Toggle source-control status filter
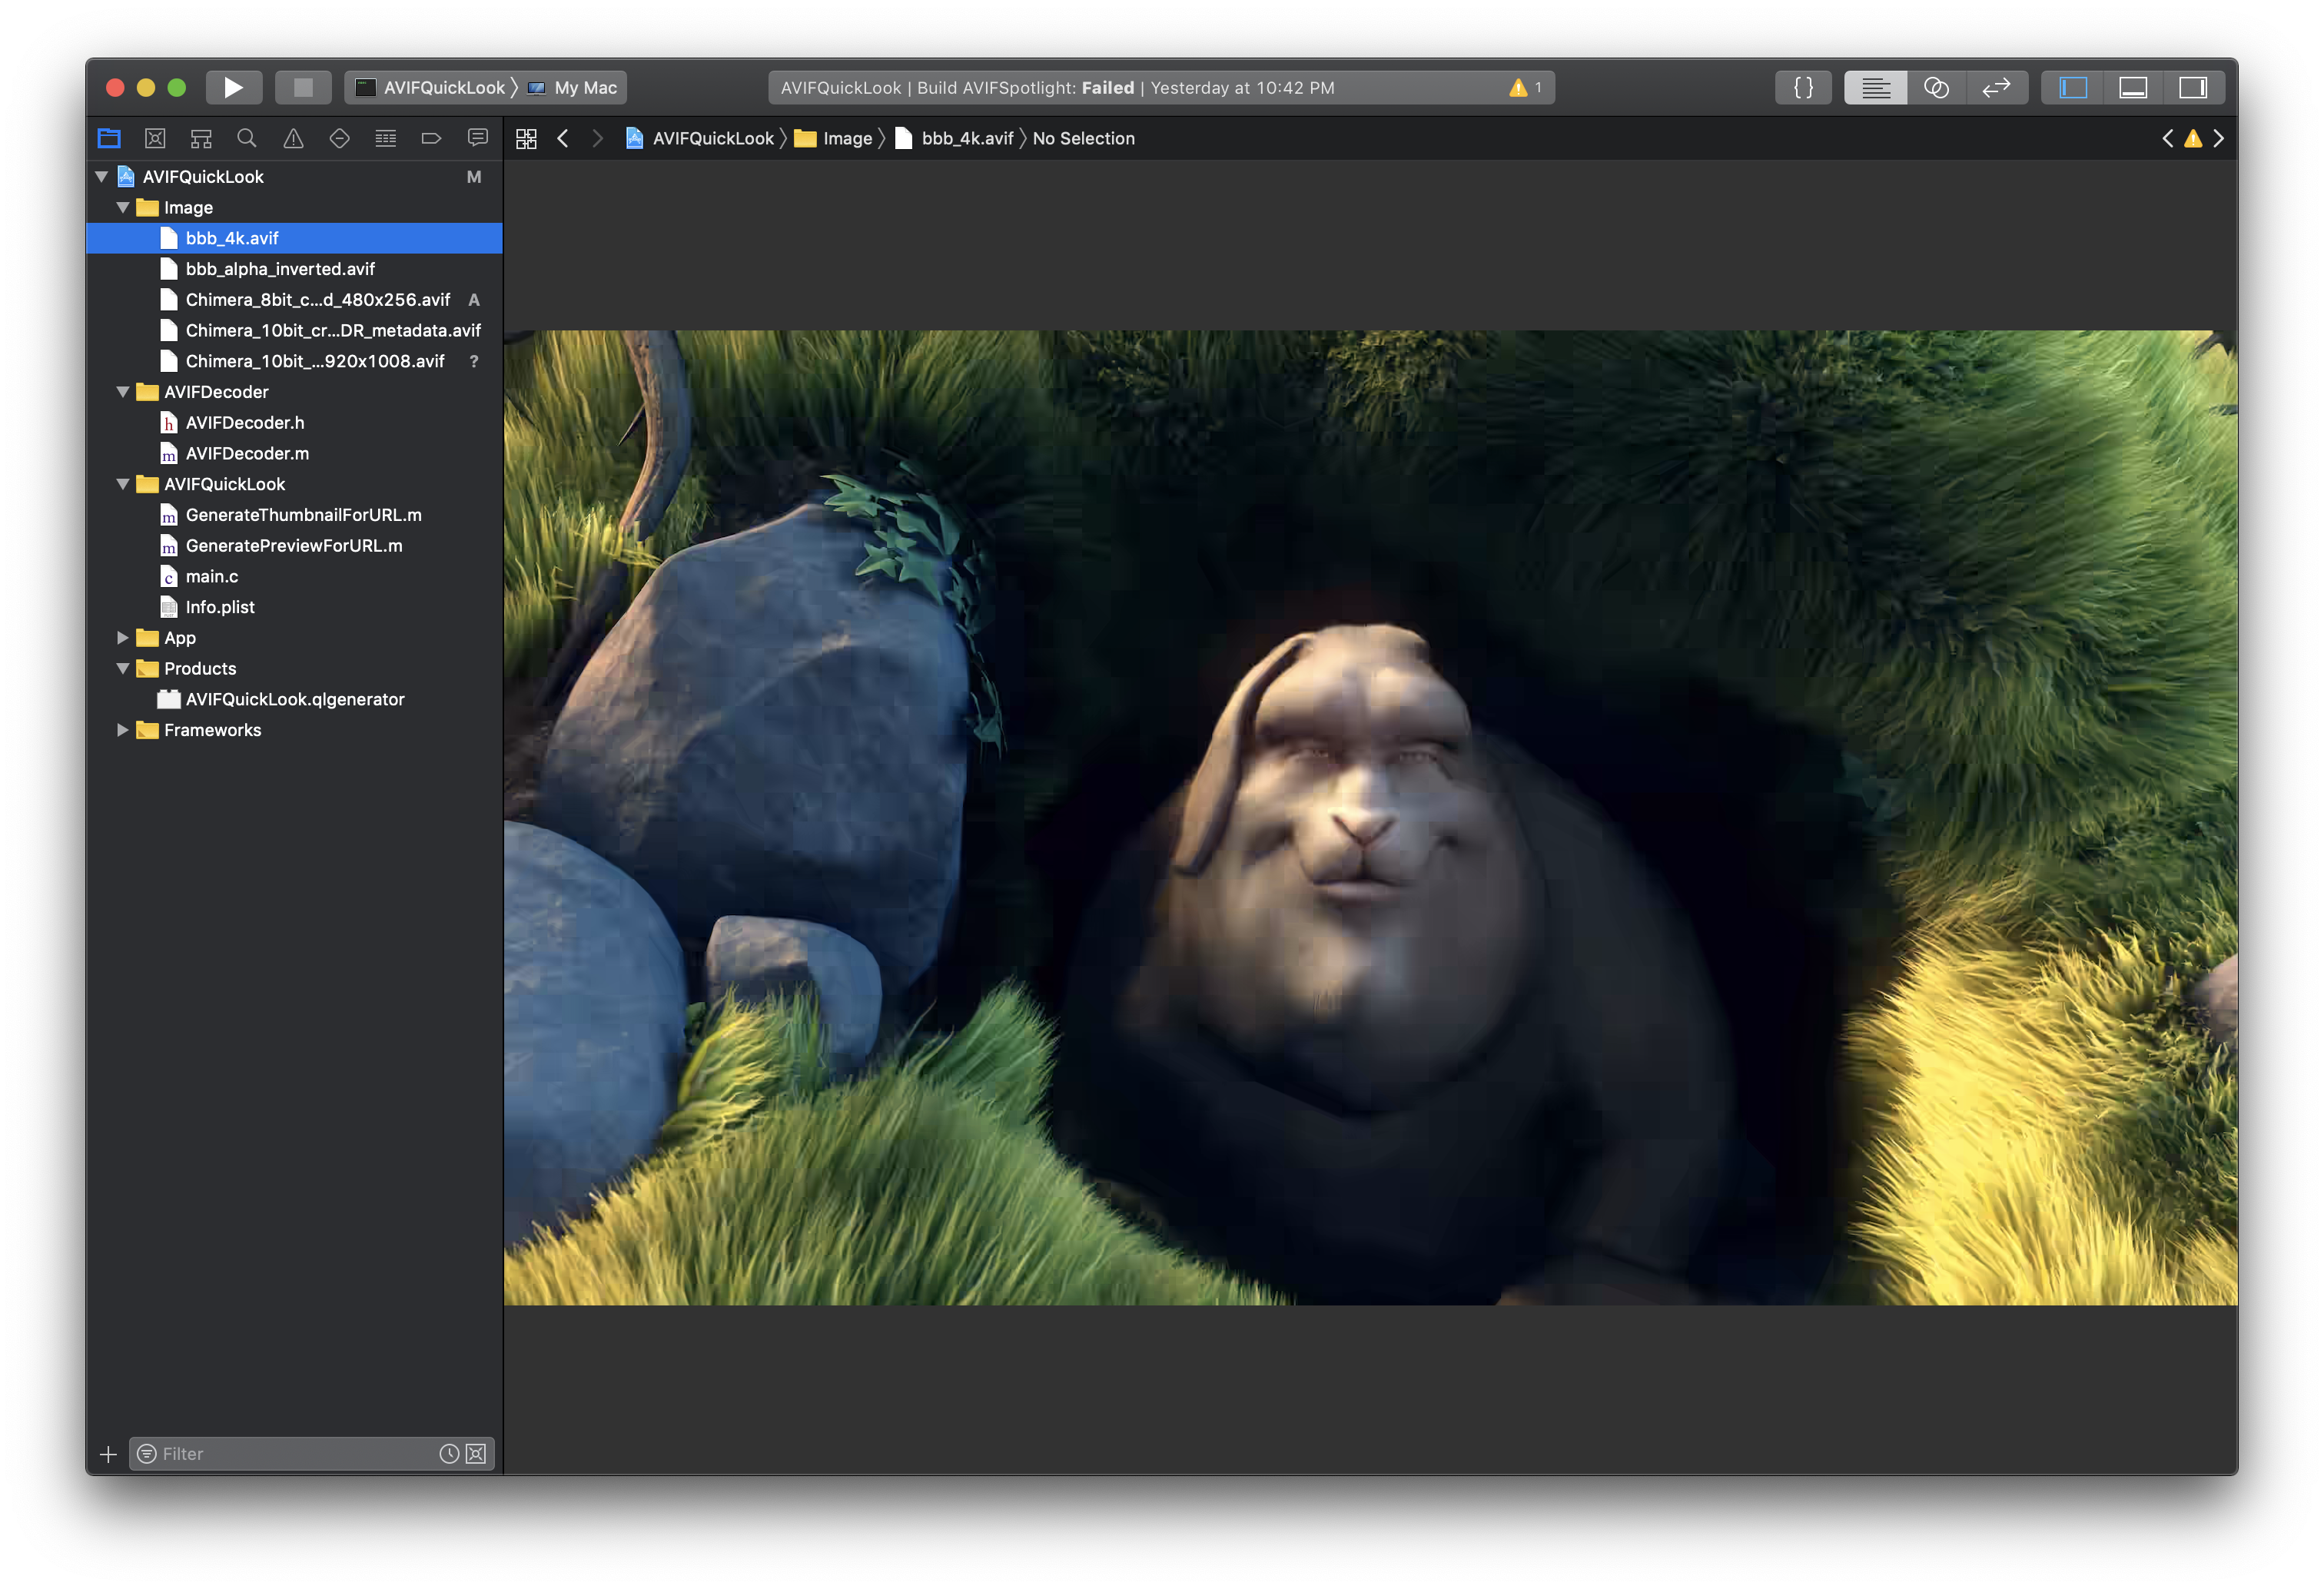This screenshot has height=1589, width=2324. pos(476,1455)
